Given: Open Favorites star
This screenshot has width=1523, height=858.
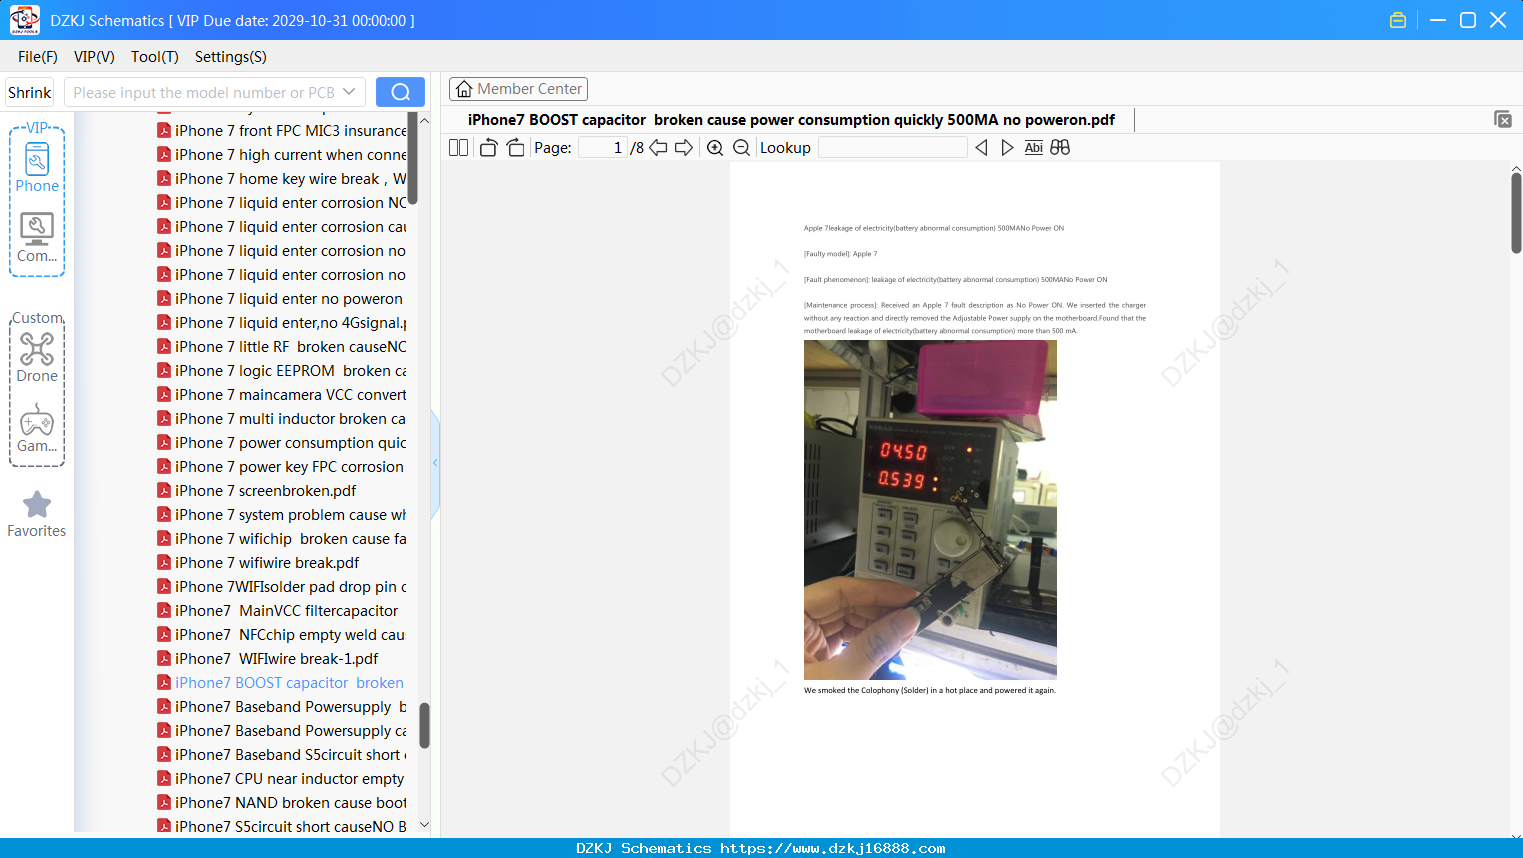Looking at the screenshot, I should pyautogui.click(x=37, y=515).
